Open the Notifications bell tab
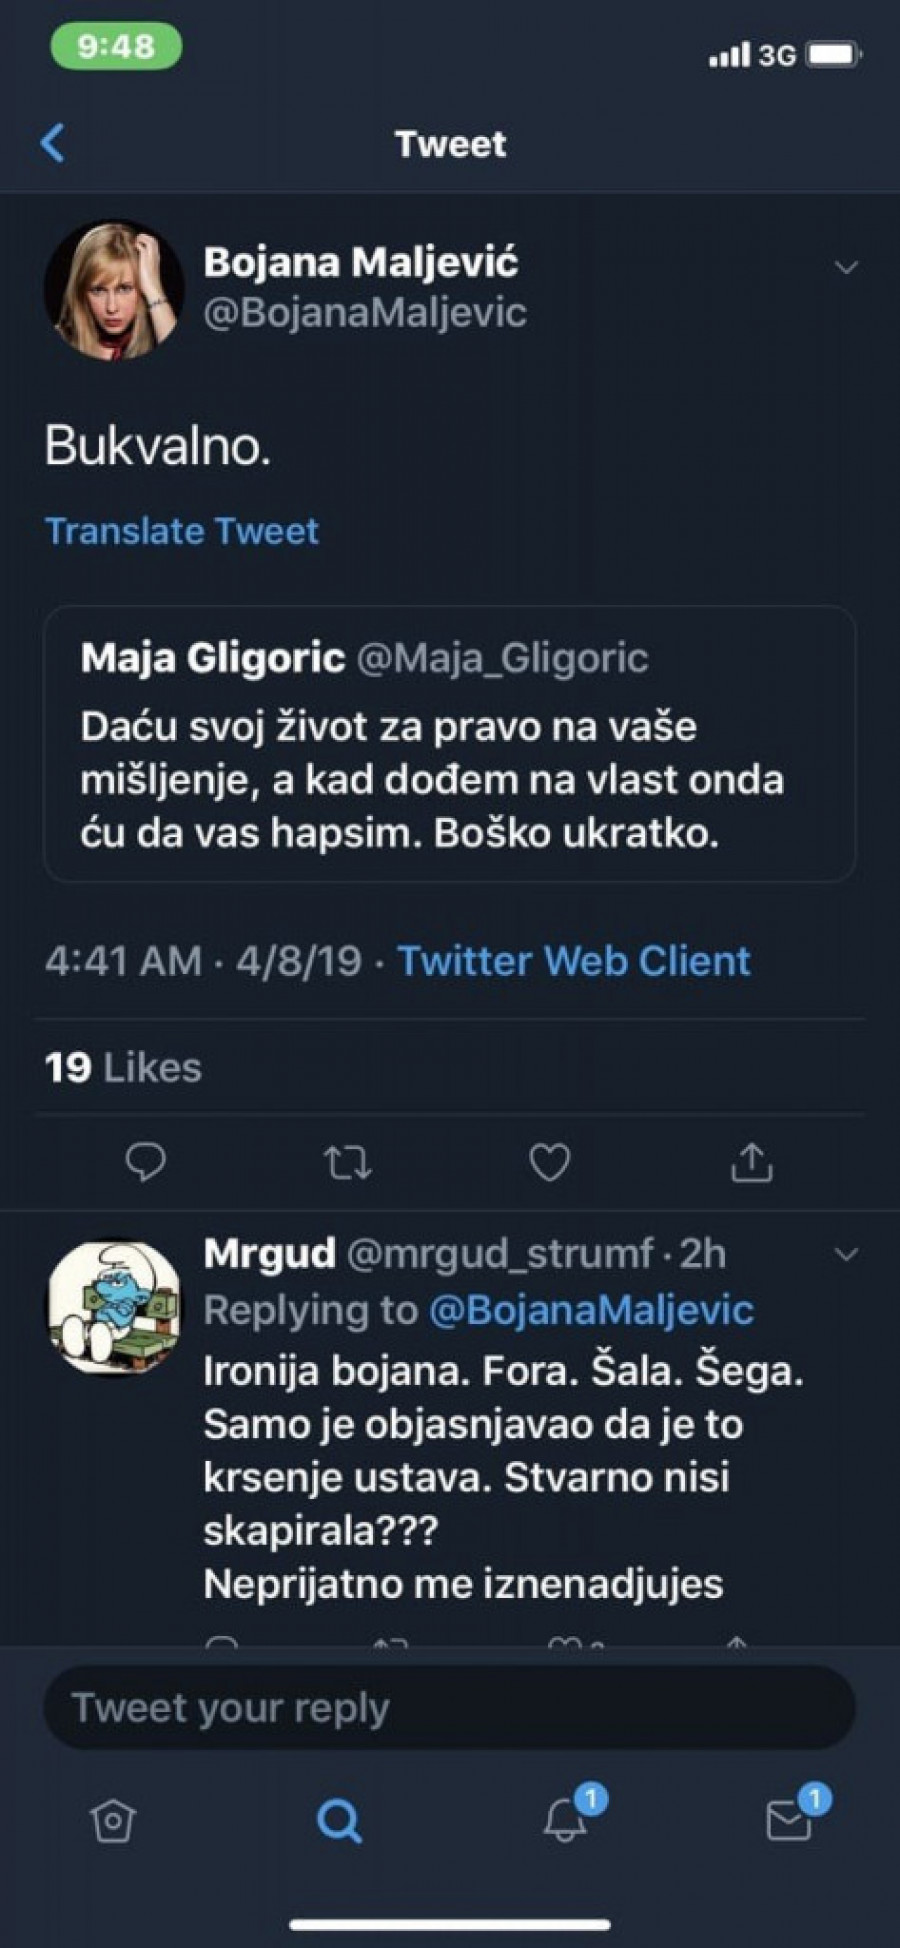900x1948 pixels. 566,1819
